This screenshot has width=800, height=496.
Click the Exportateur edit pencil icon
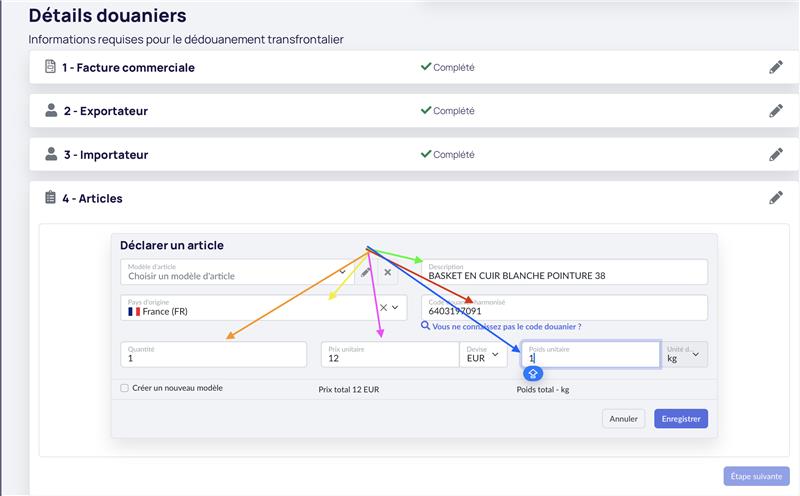[776, 111]
